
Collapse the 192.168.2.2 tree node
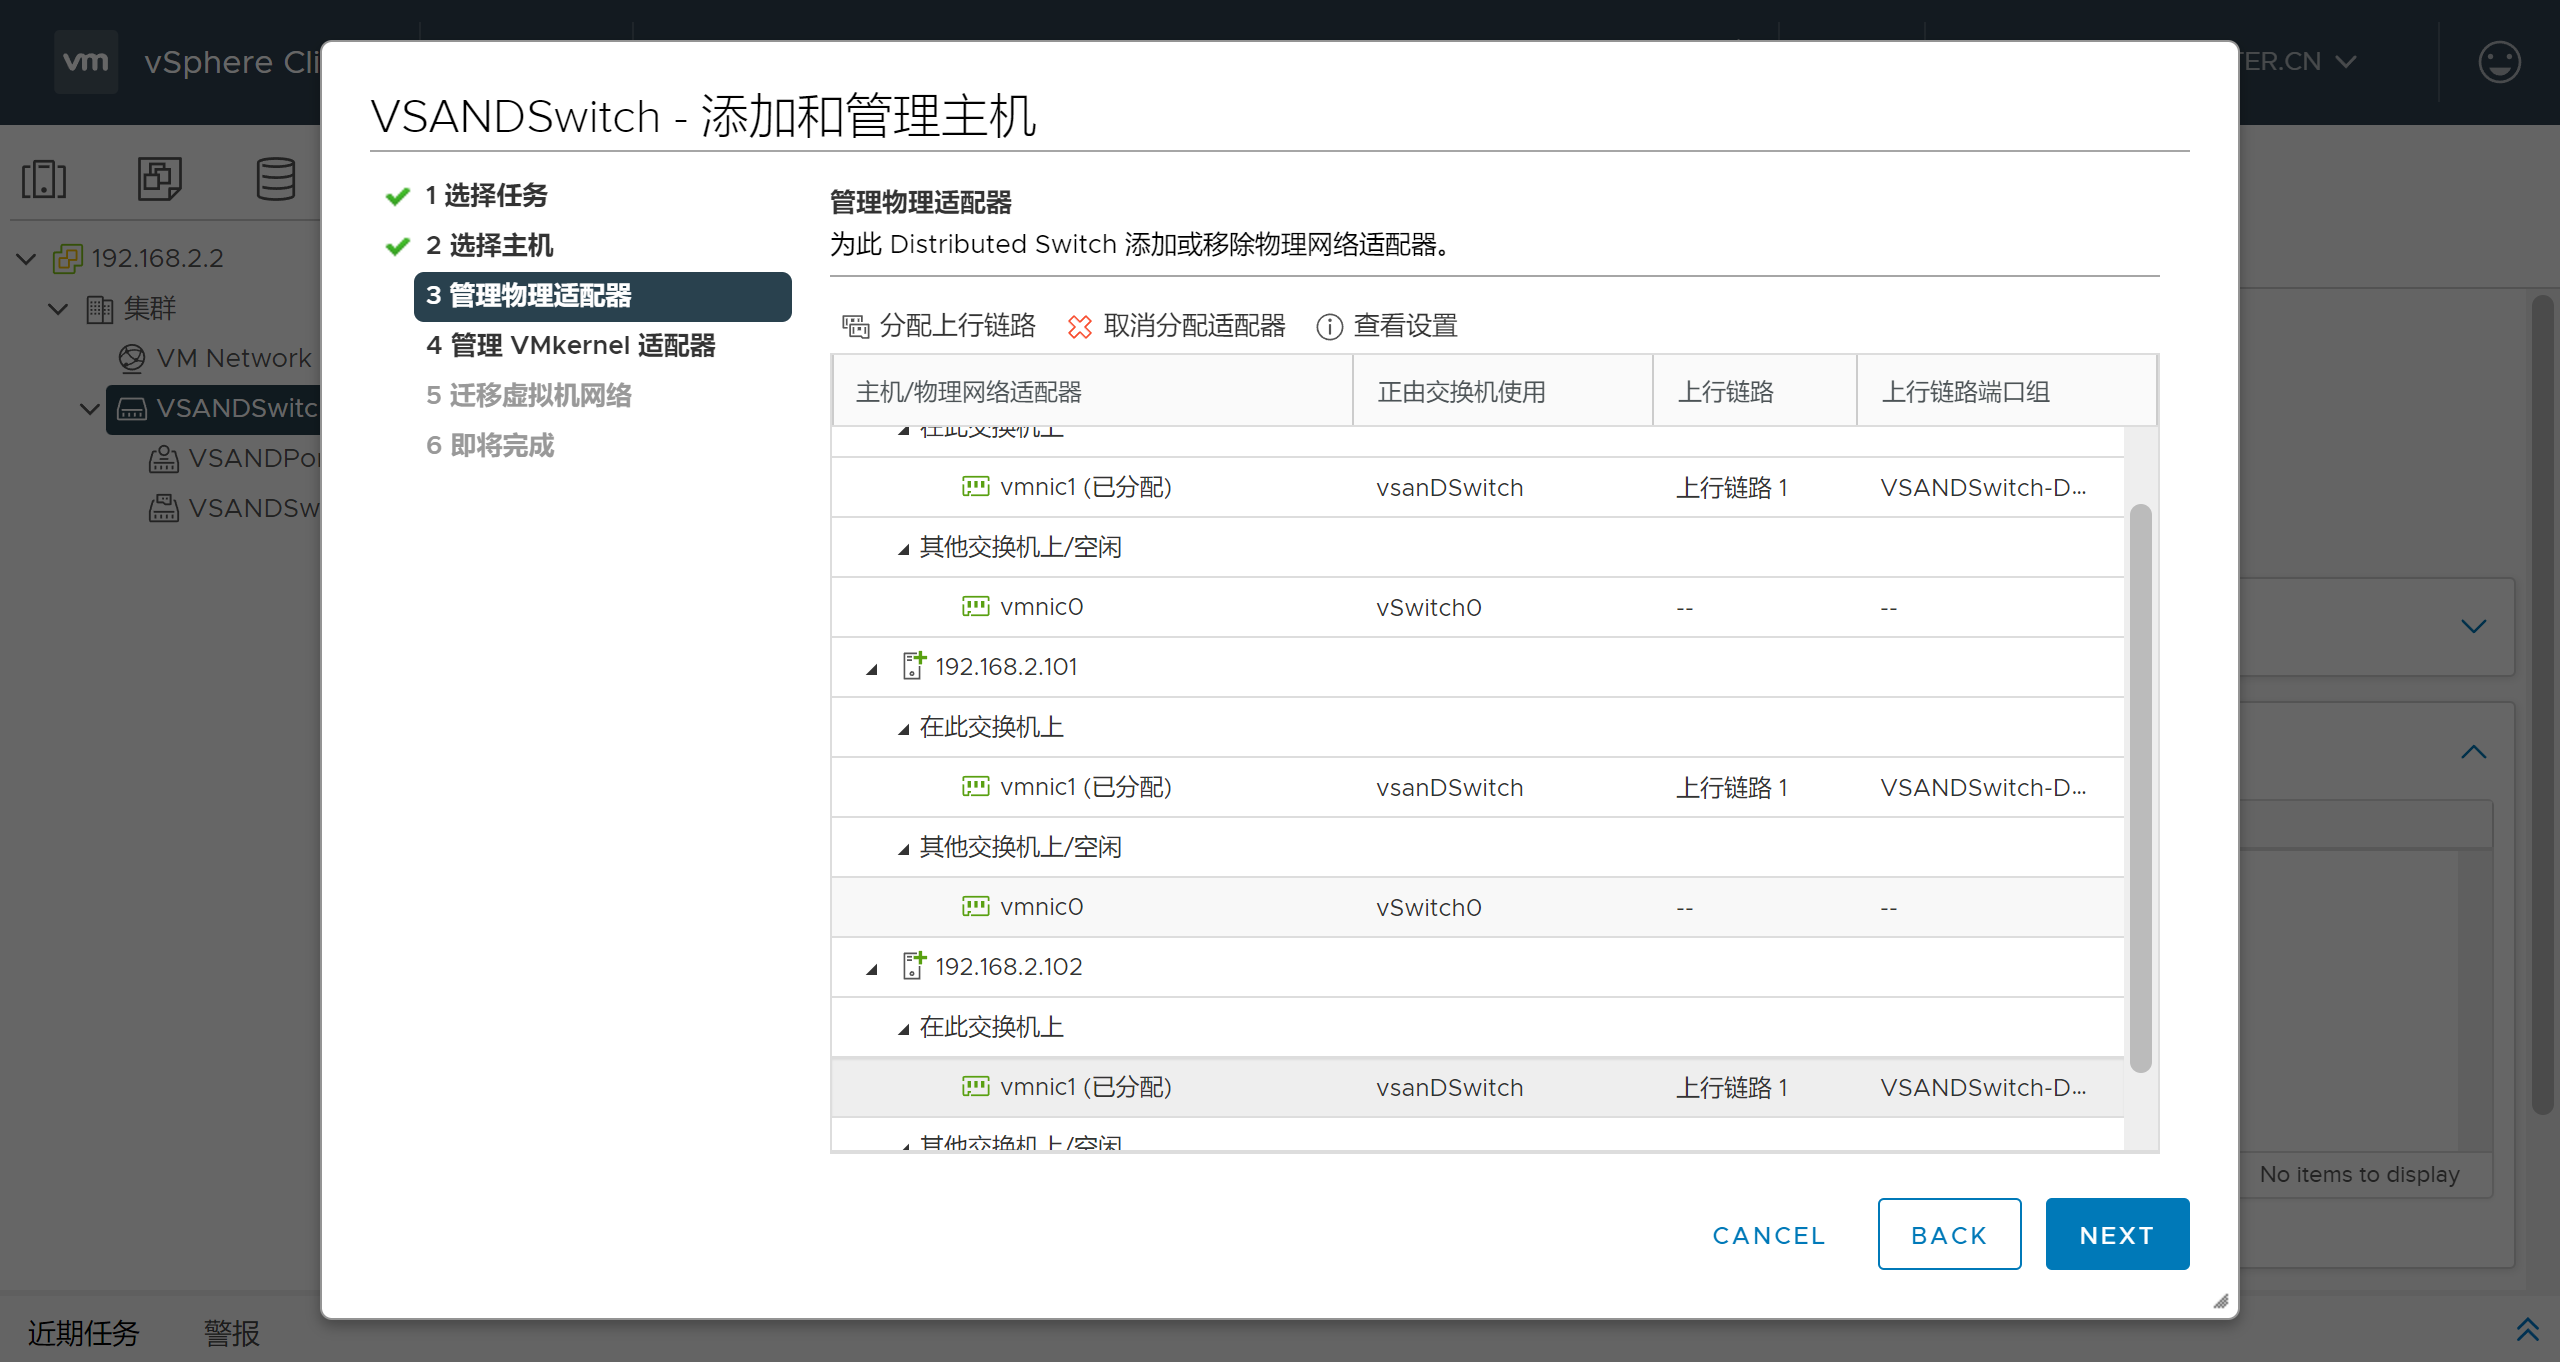(27, 259)
